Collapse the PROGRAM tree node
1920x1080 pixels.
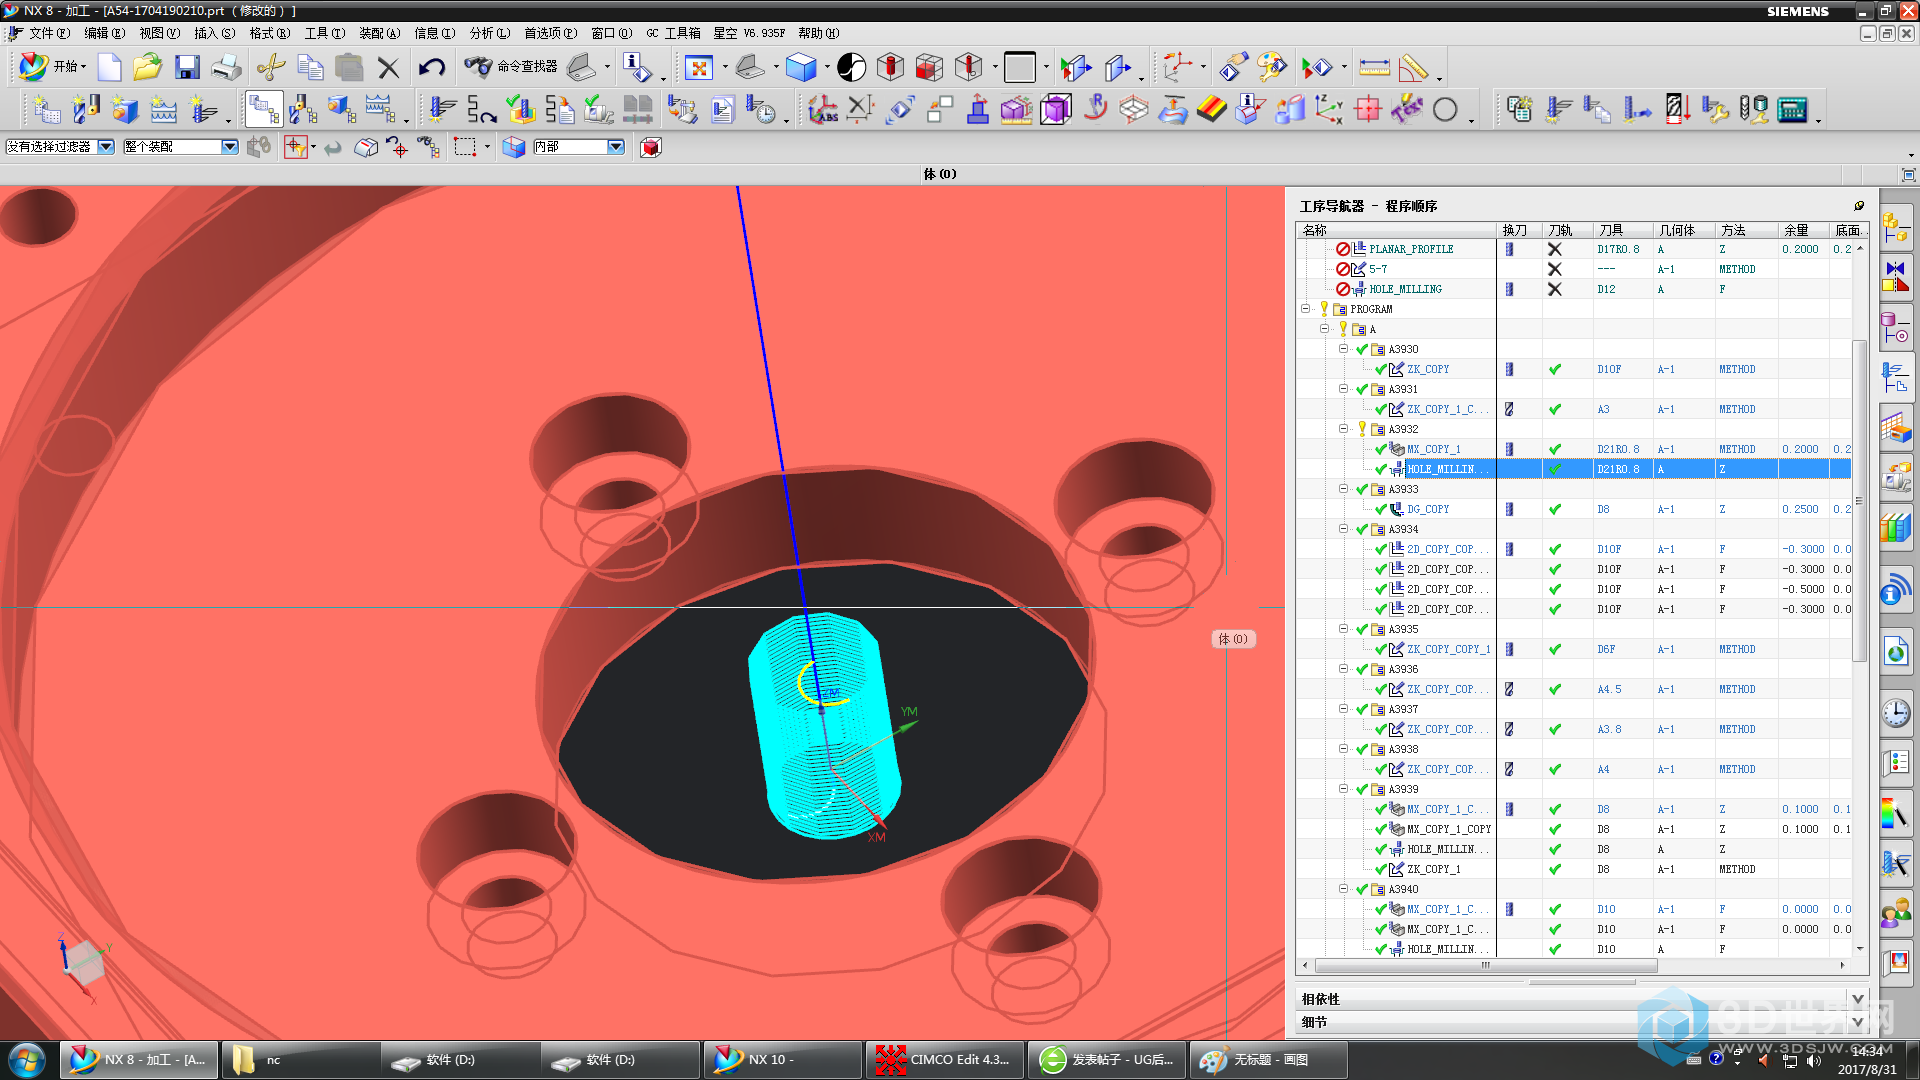coord(1305,309)
